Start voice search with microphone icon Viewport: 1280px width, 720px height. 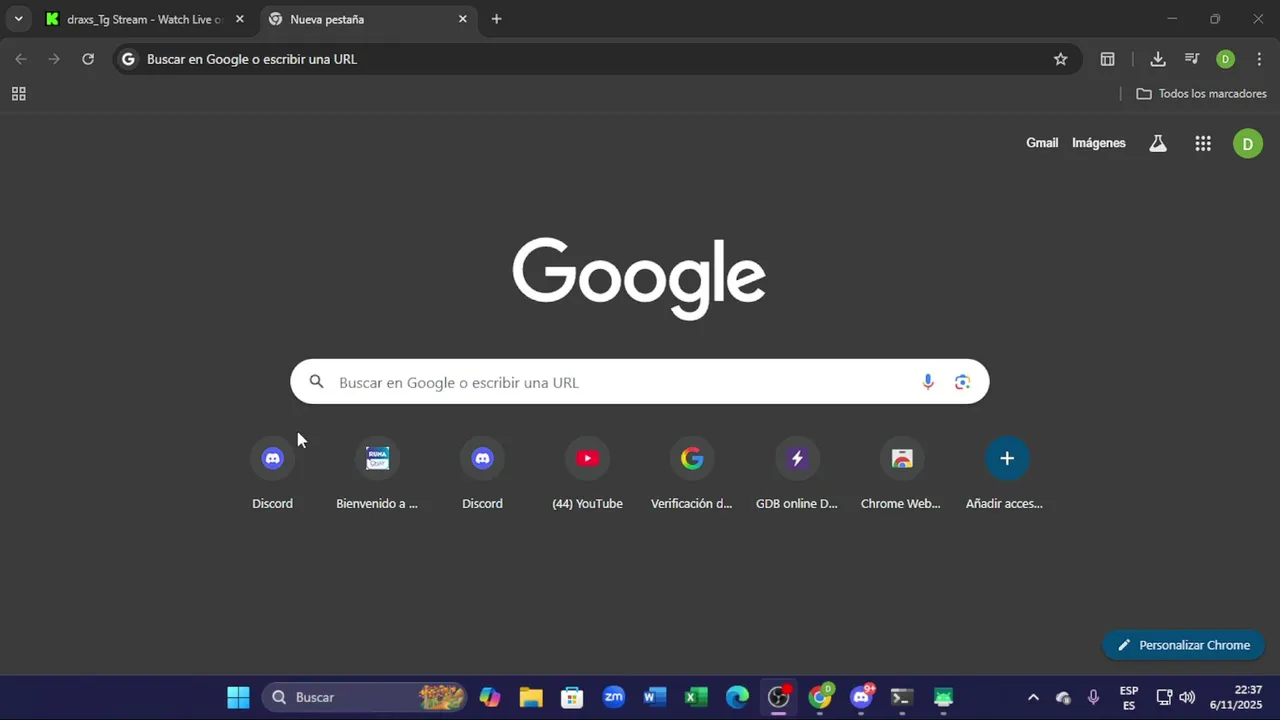[x=928, y=382]
